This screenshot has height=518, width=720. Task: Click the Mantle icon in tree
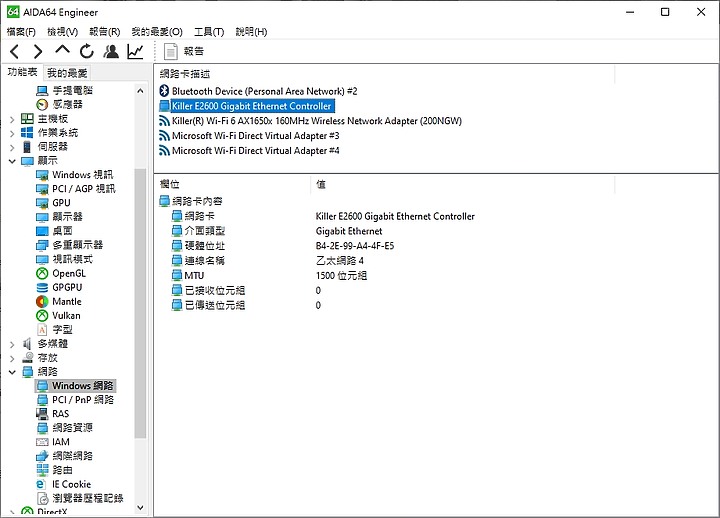tap(42, 302)
